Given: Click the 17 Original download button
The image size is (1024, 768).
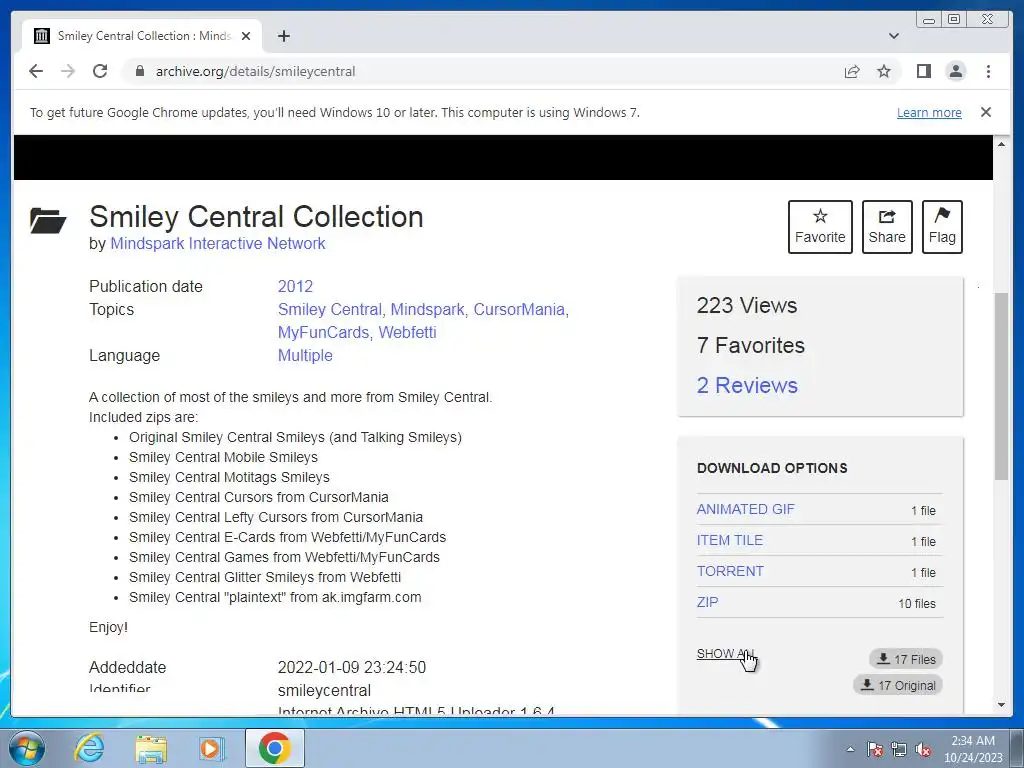Looking at the screenshot, I should [x=898, y=685].
